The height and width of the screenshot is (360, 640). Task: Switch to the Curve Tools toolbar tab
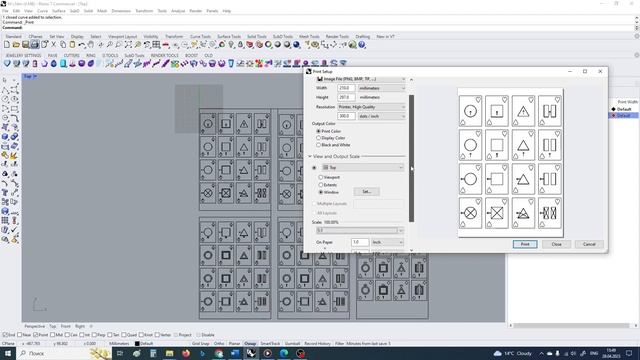[200, 37]
